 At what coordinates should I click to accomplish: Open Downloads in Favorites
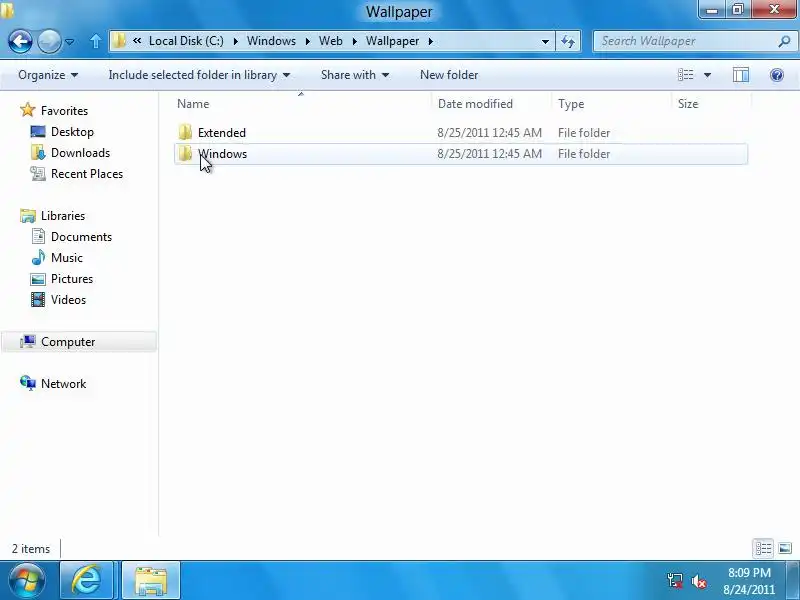80,153
